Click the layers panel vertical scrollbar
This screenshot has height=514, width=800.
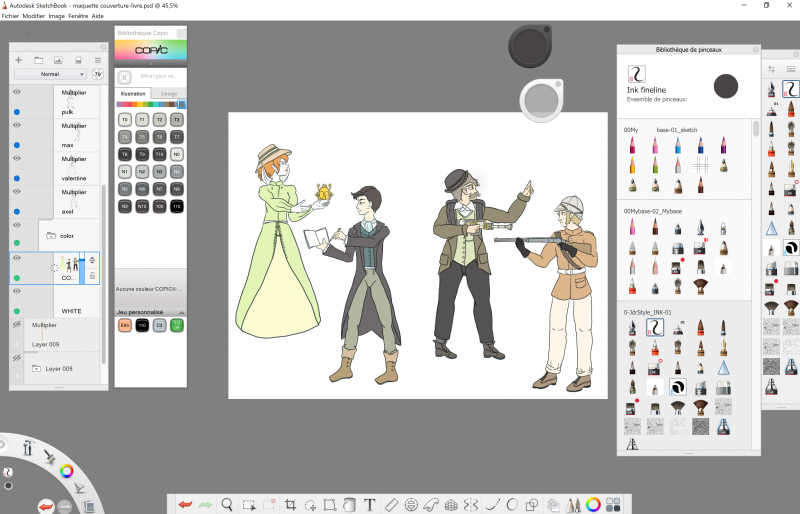click(104, 274)
